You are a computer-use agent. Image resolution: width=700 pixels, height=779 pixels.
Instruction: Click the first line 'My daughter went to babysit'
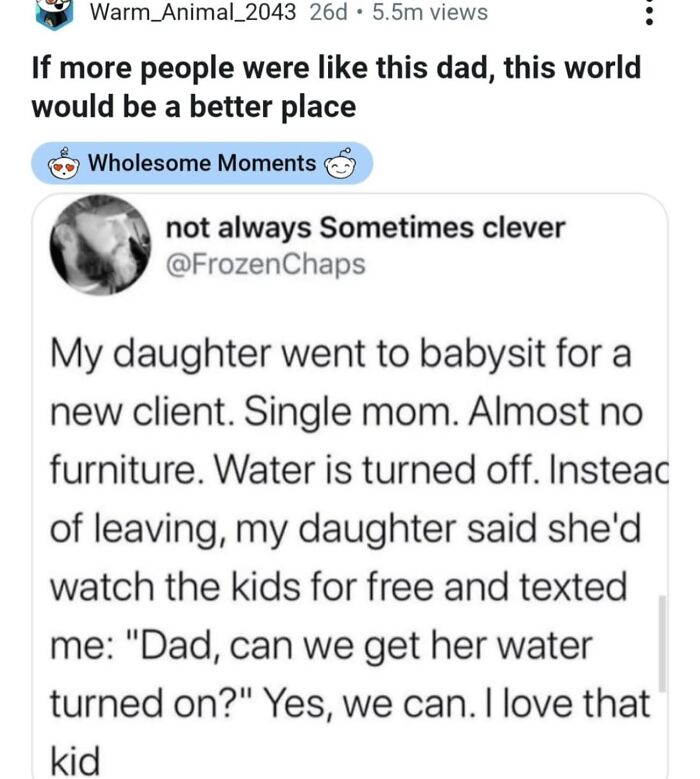point(340,354)
